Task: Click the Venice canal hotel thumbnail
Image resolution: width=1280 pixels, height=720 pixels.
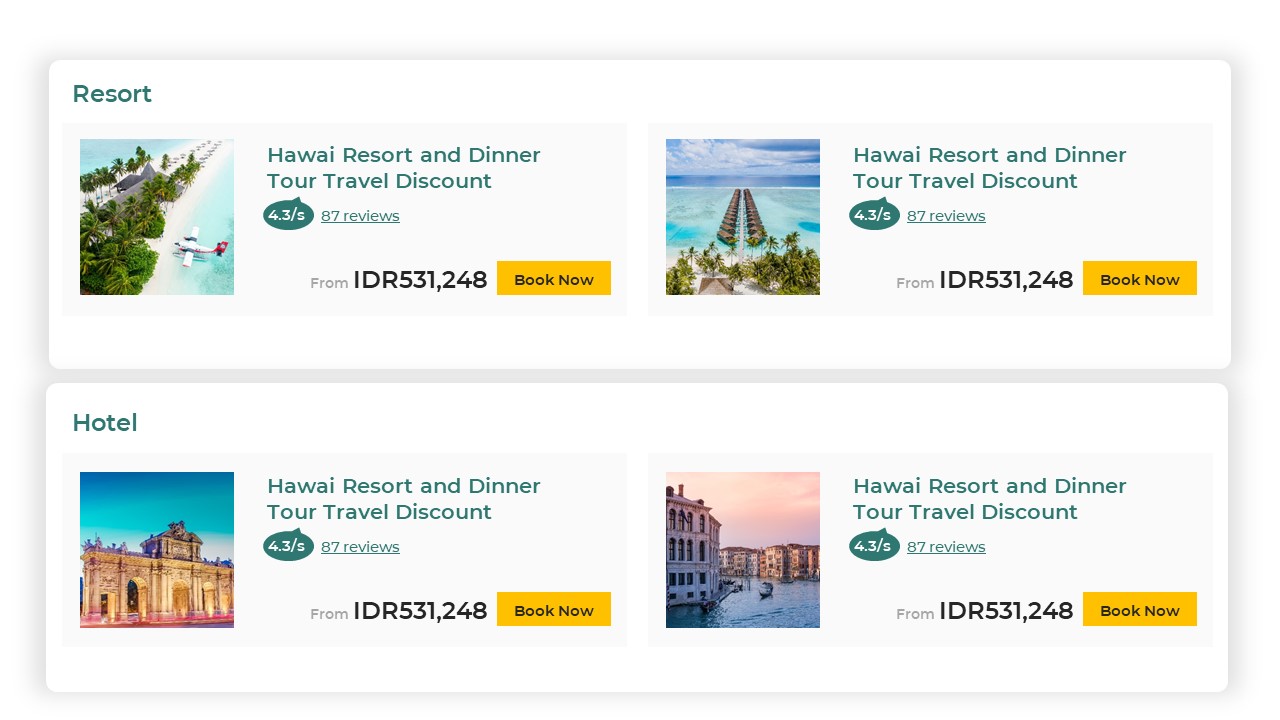Action: coord(743,549)
